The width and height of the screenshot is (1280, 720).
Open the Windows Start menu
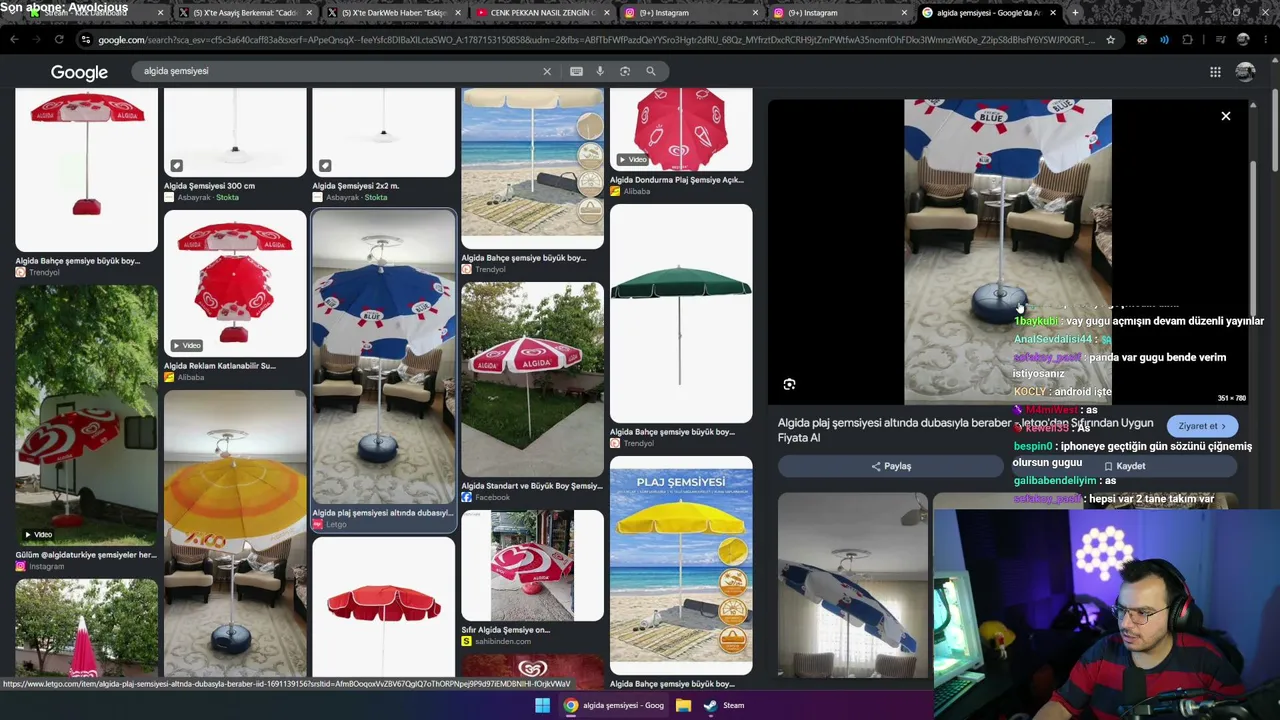click(542, 705)
